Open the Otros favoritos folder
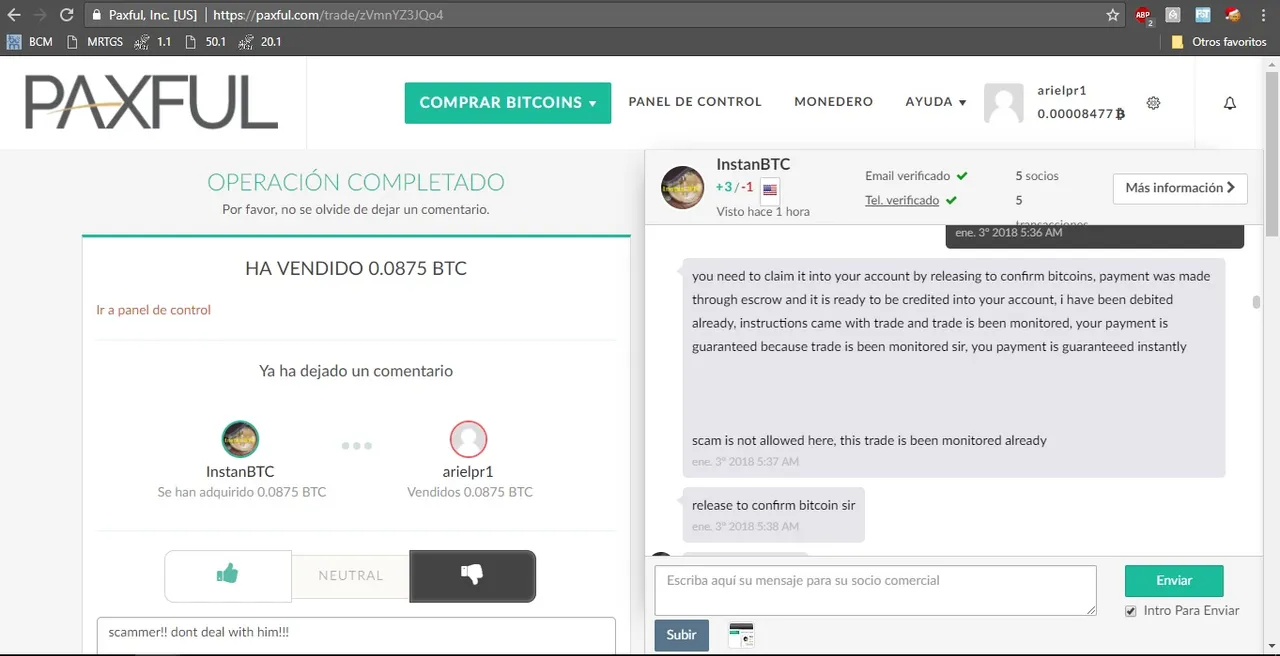Image resolution: width=1280 pixels, height=656 pixels. (x=1219, y=42)
